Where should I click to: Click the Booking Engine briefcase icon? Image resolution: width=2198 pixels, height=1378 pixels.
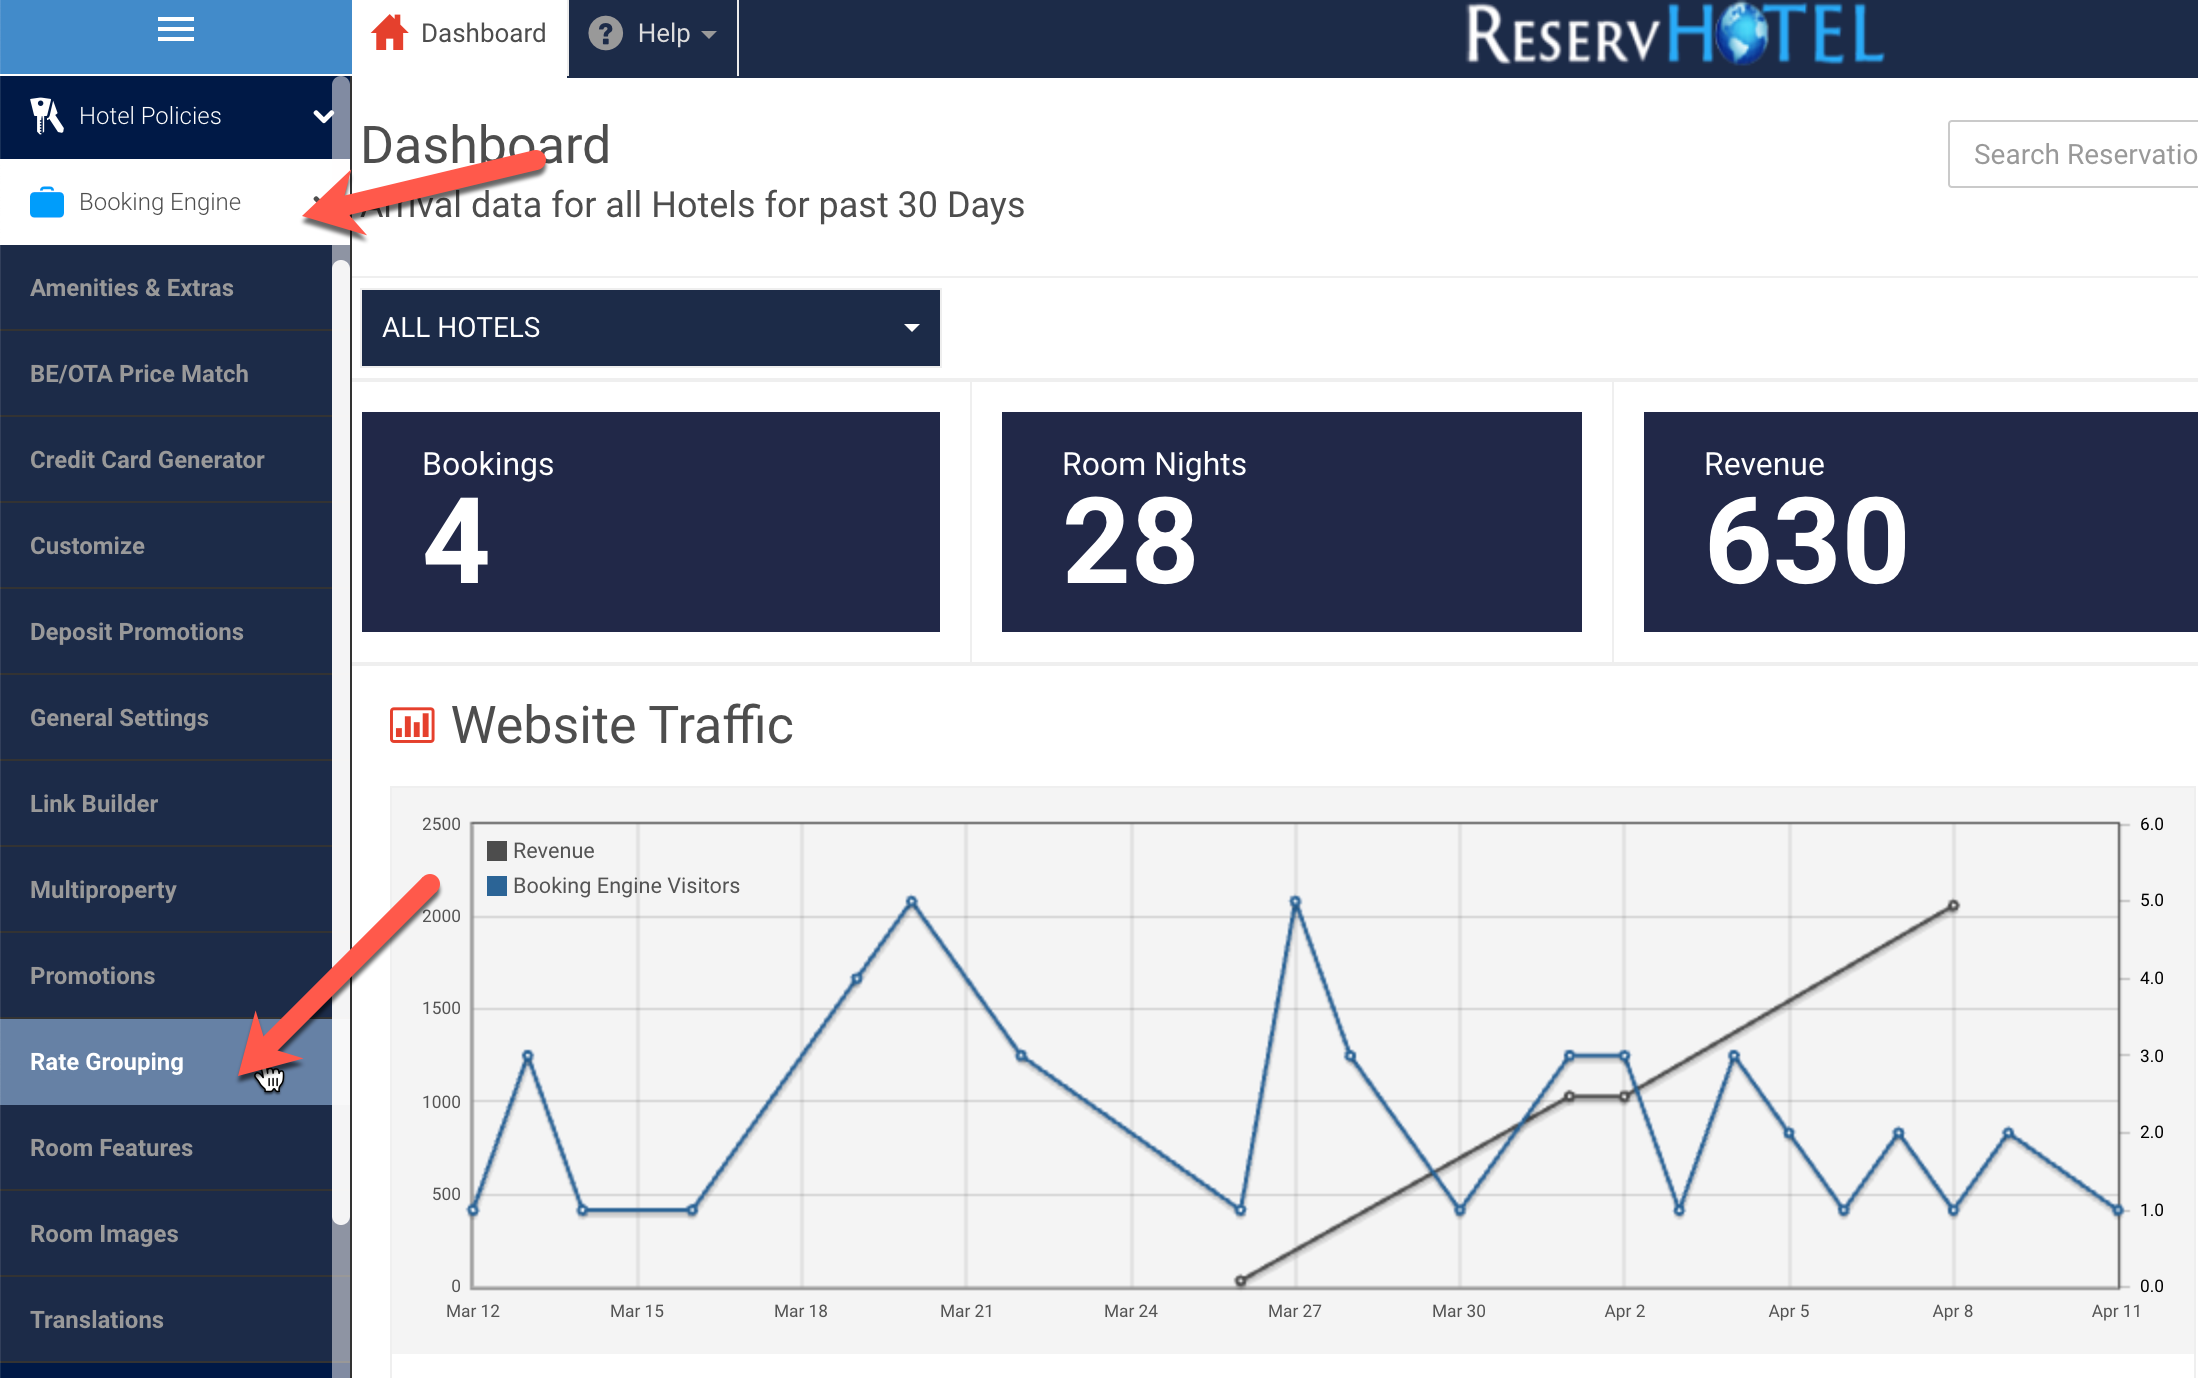47,202
